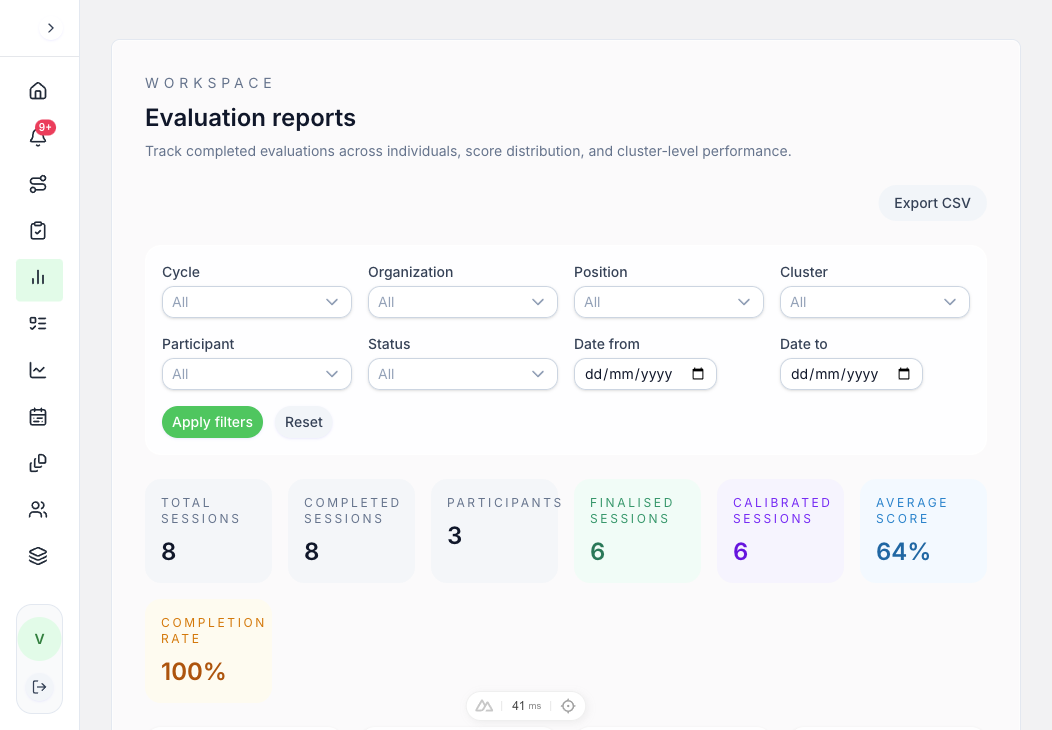This screenshot has height=730, width=1052.
Task: Click the Date to input field
Action: [x=851, y=374]
